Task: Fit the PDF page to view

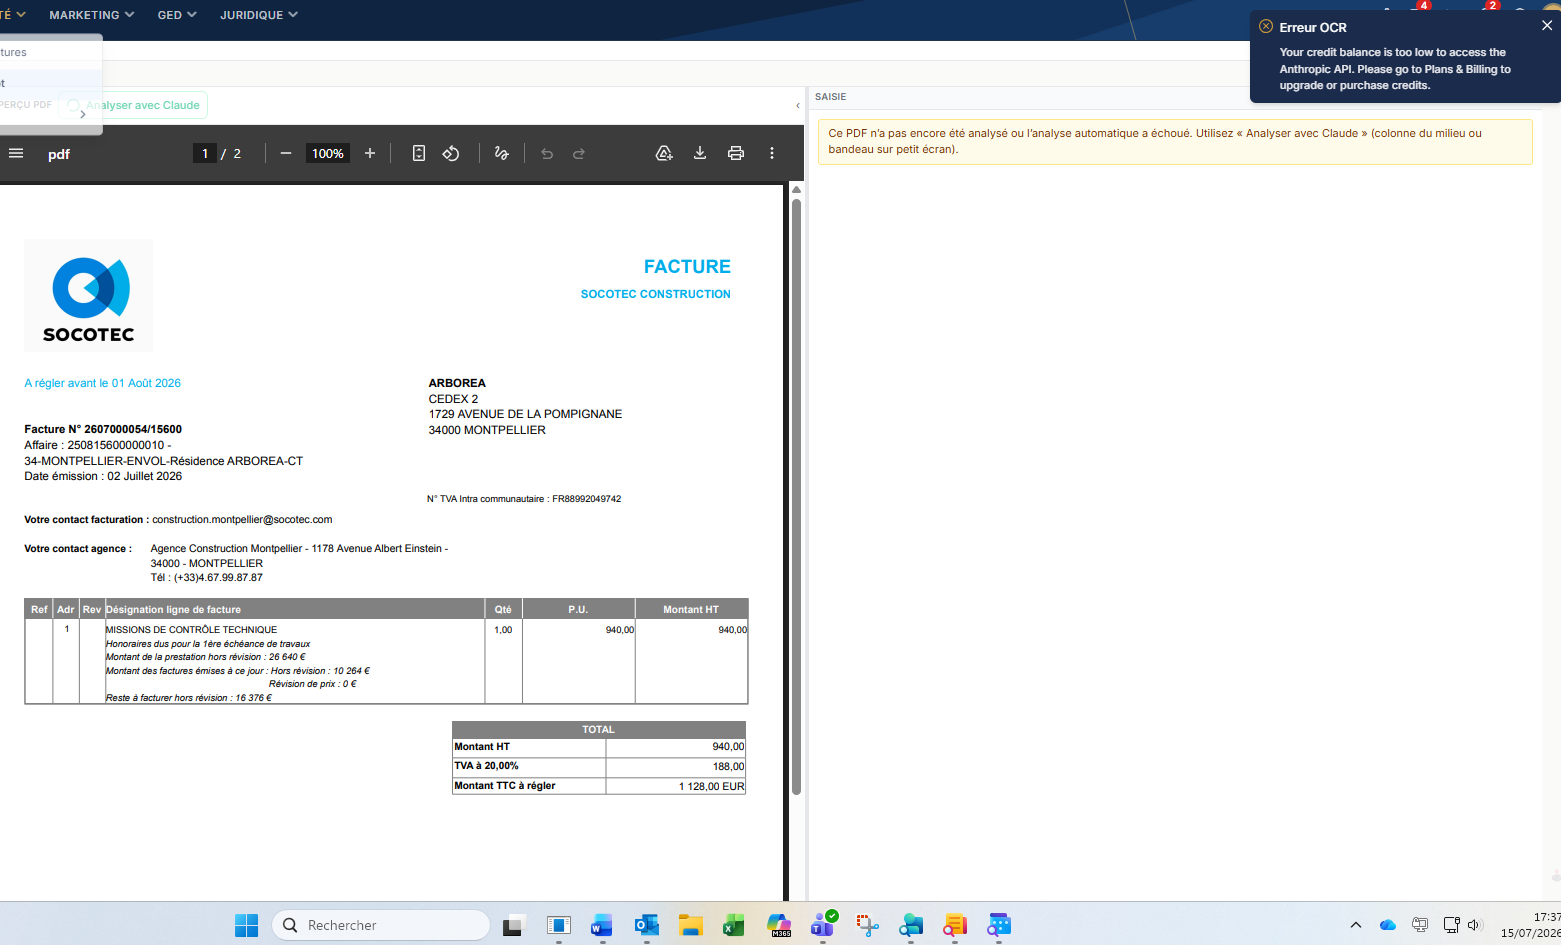Action: [x=419, y=153]
